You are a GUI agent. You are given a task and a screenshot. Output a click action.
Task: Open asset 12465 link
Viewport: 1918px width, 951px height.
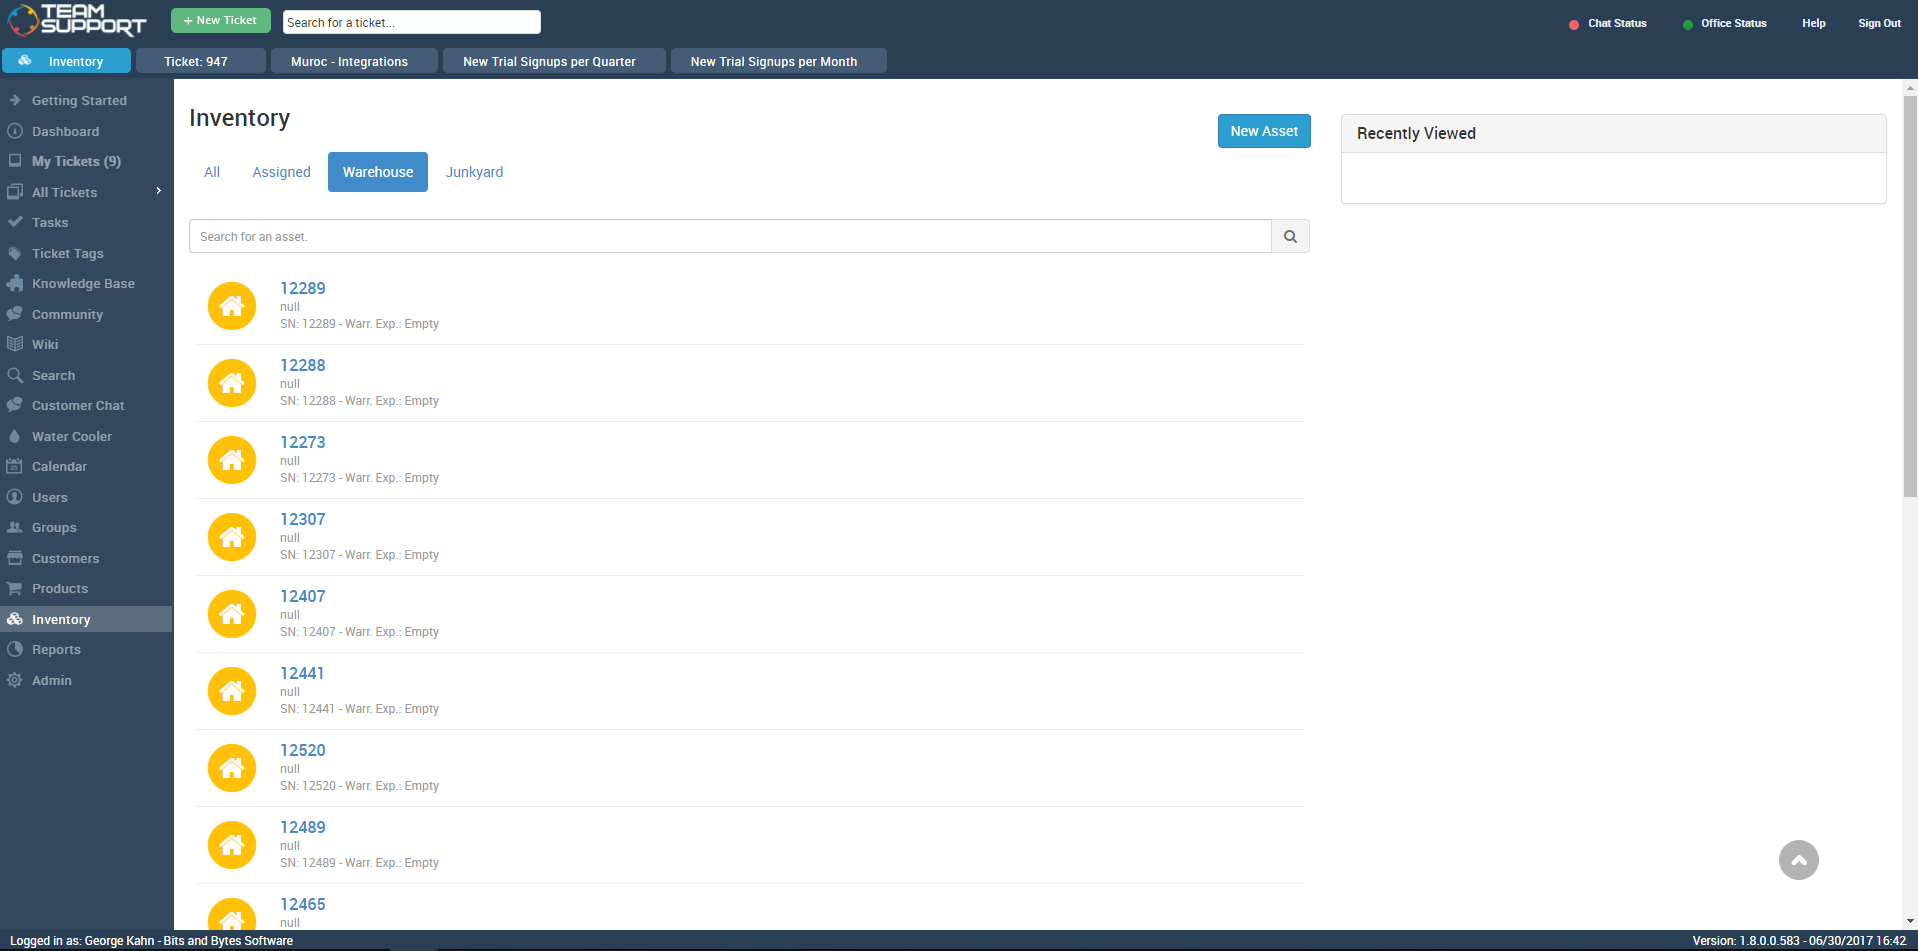pos(303,904)
